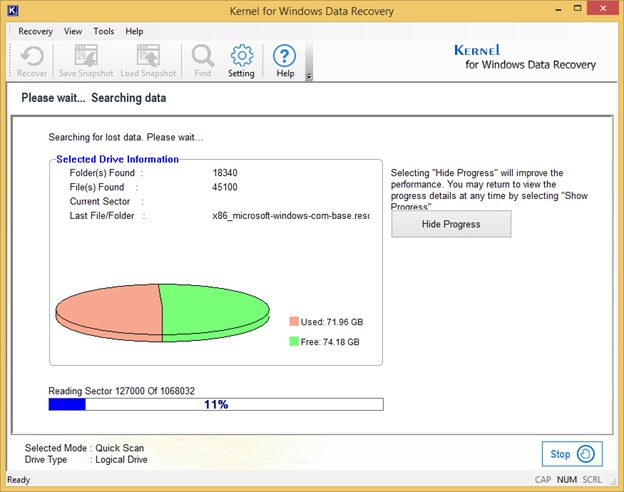Click the Kernel for Windows Data Recovery logo
This screenshot has width=624, height=492.
pos(525,57)
